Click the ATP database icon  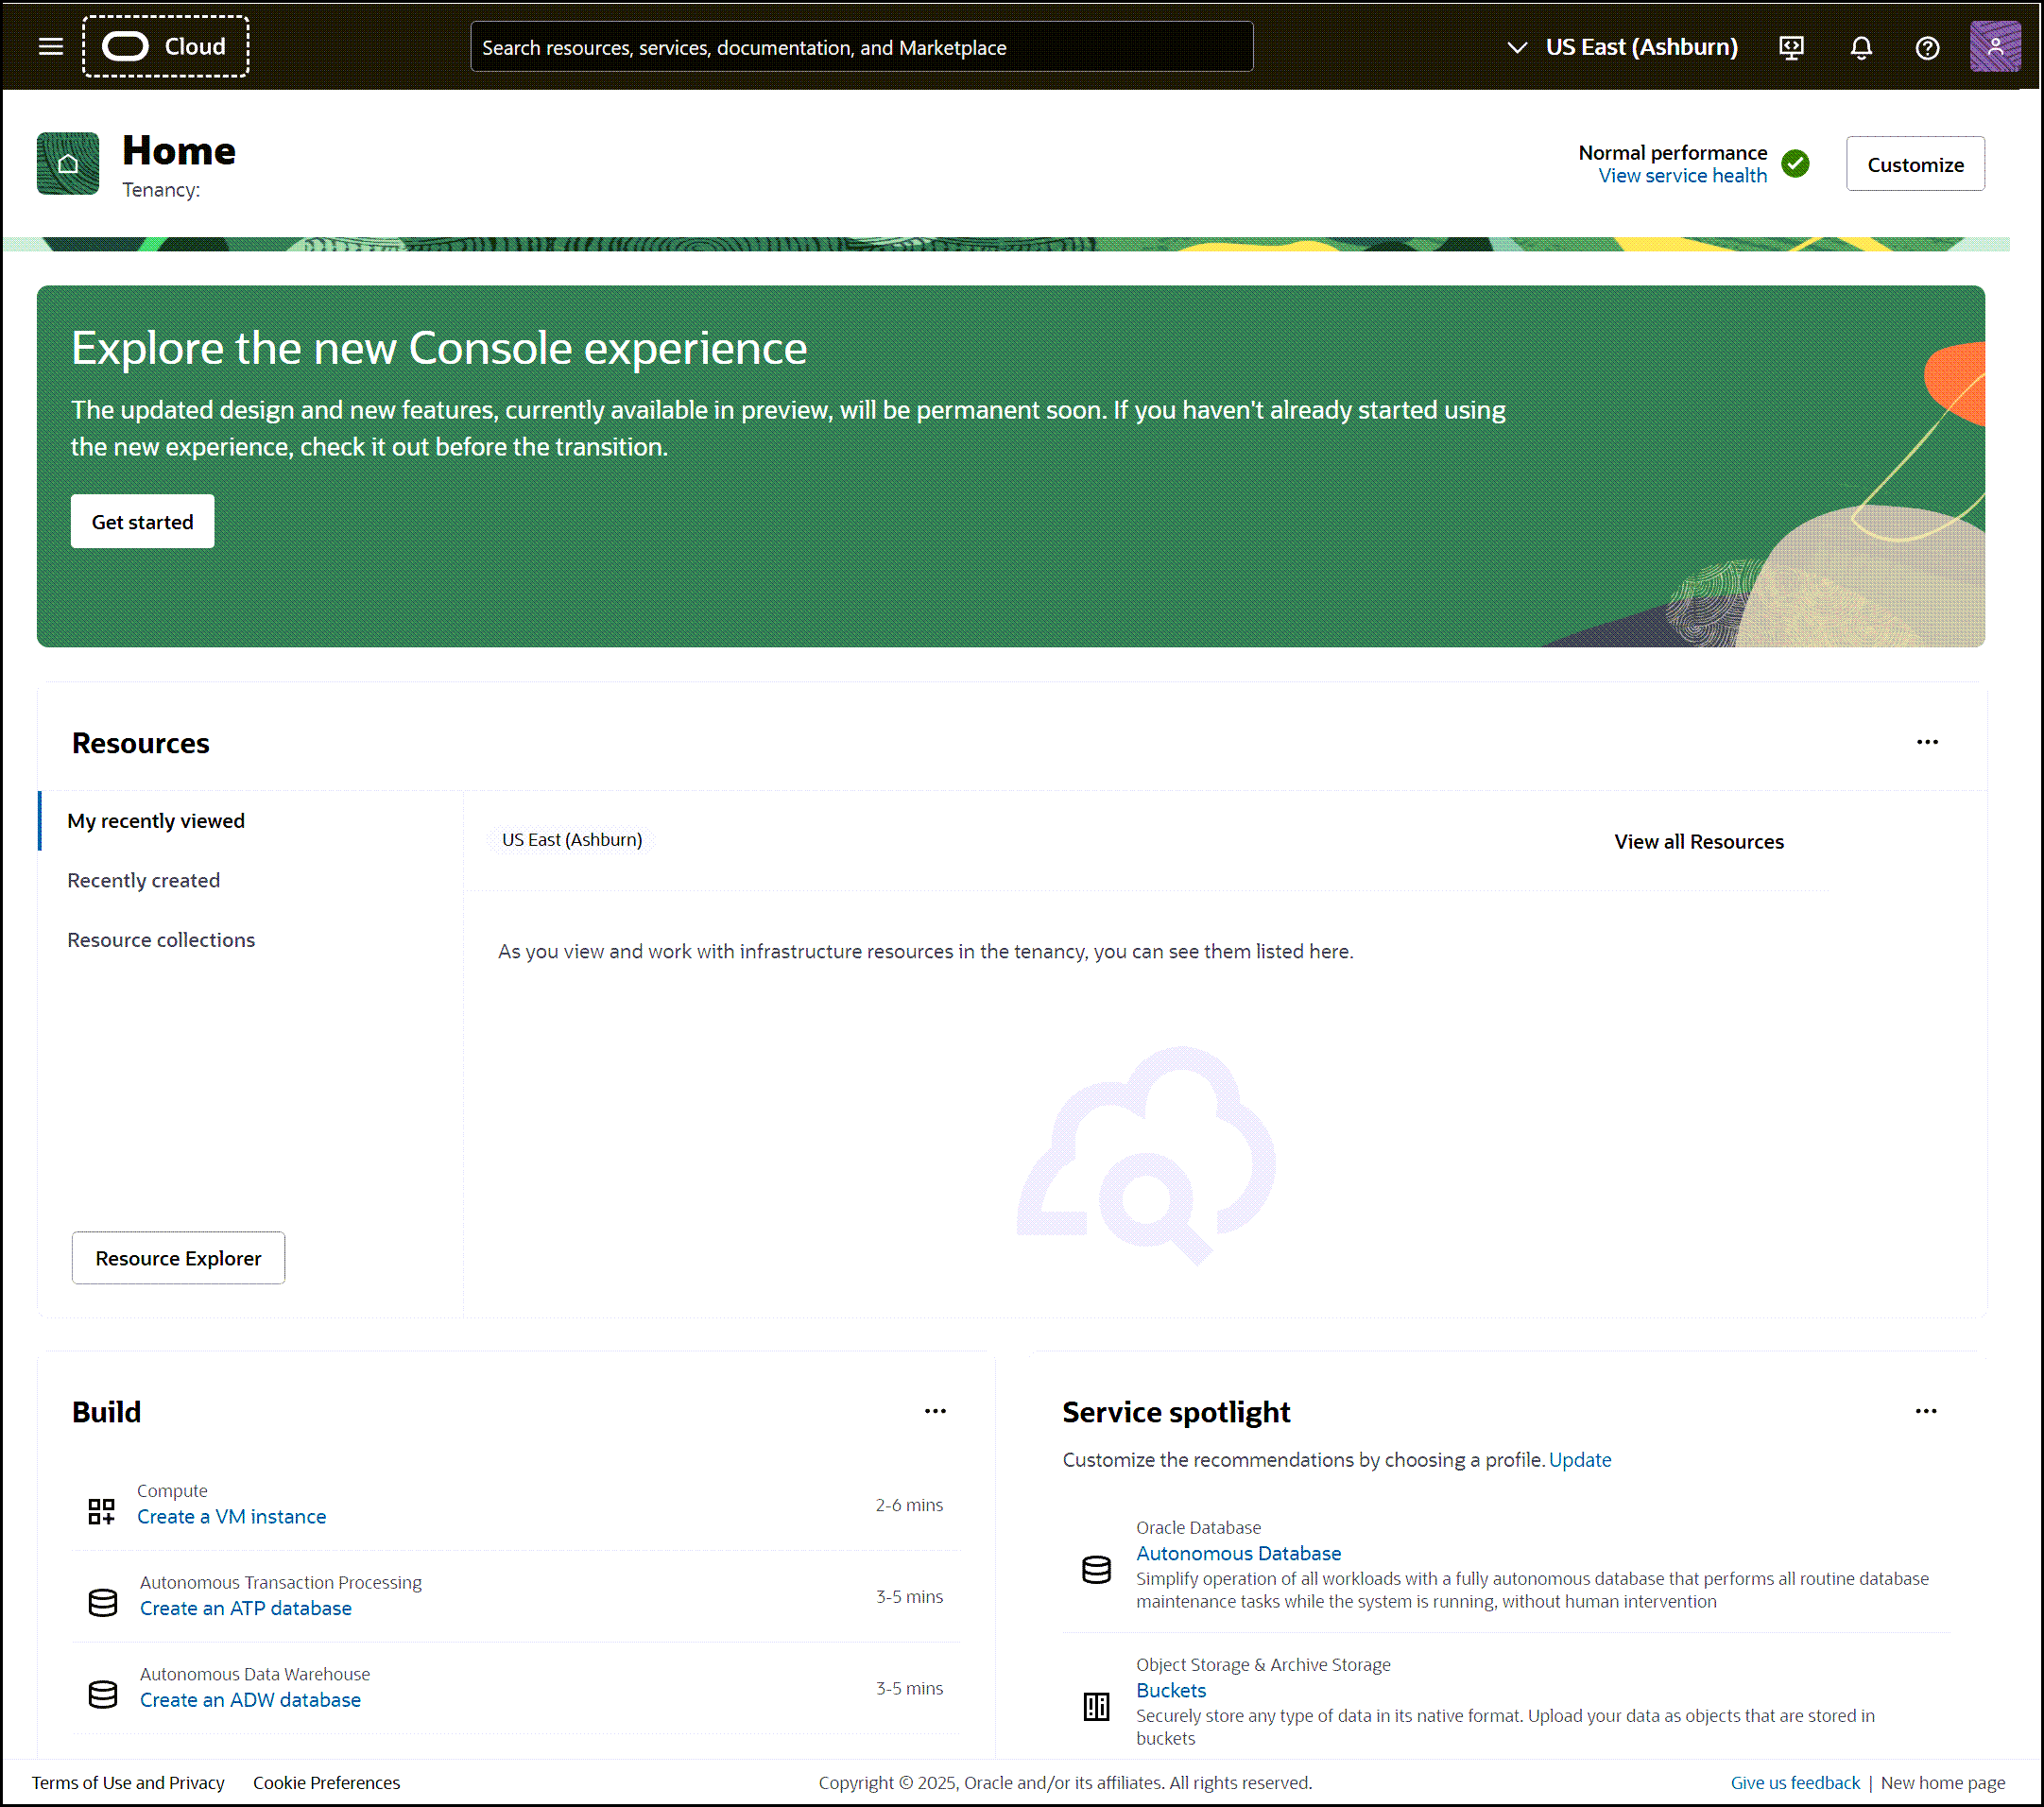(103, 1602)
